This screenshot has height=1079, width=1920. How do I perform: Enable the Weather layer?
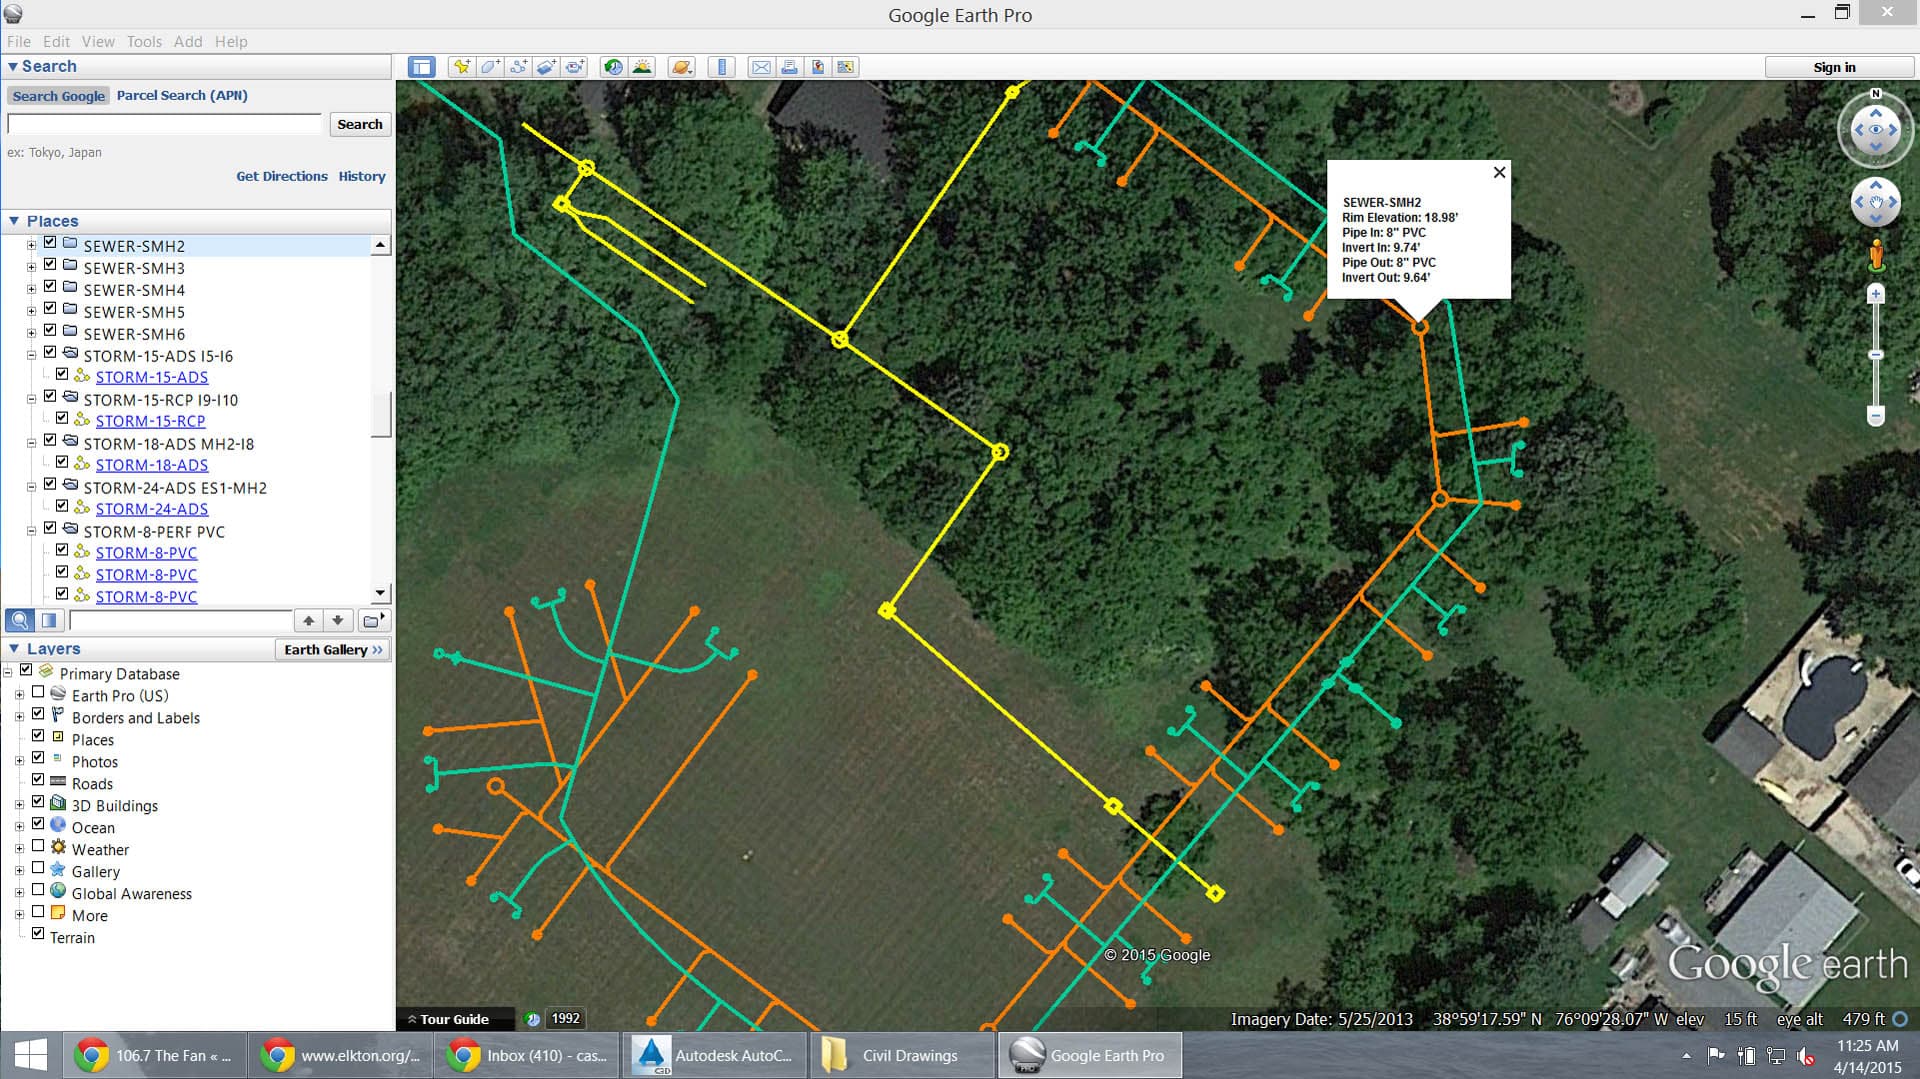coord(39,845)
